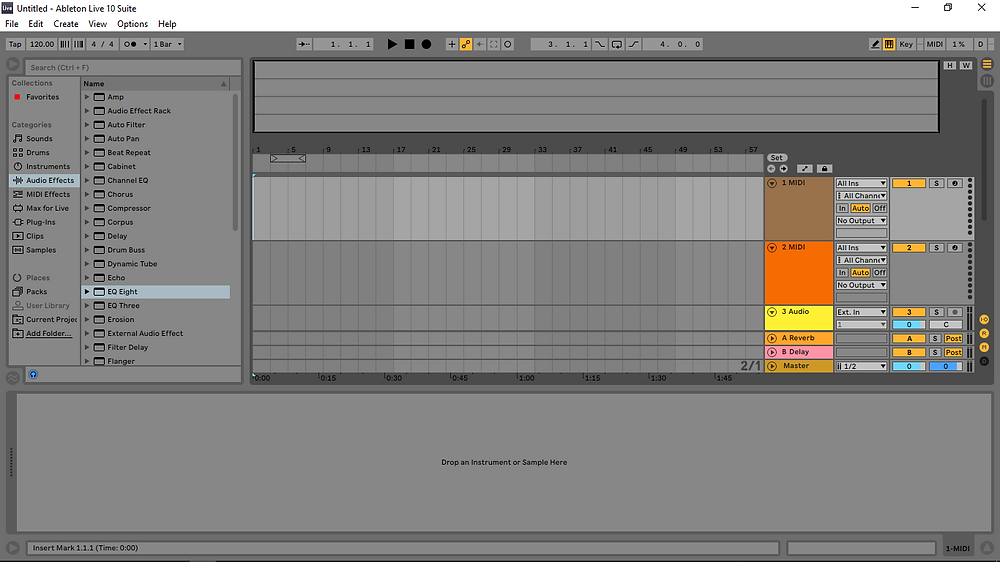1000x562 pixels.
Task: Click 3 Audio track volume slider
Action: point(909,325)
